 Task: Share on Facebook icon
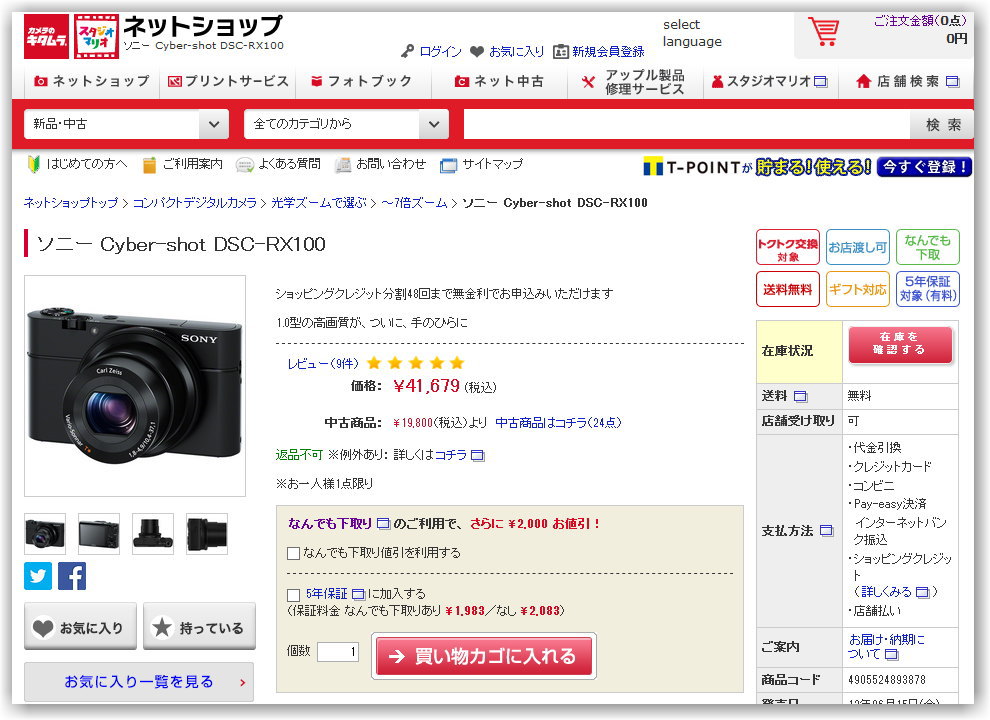click(x=72, y=575)
